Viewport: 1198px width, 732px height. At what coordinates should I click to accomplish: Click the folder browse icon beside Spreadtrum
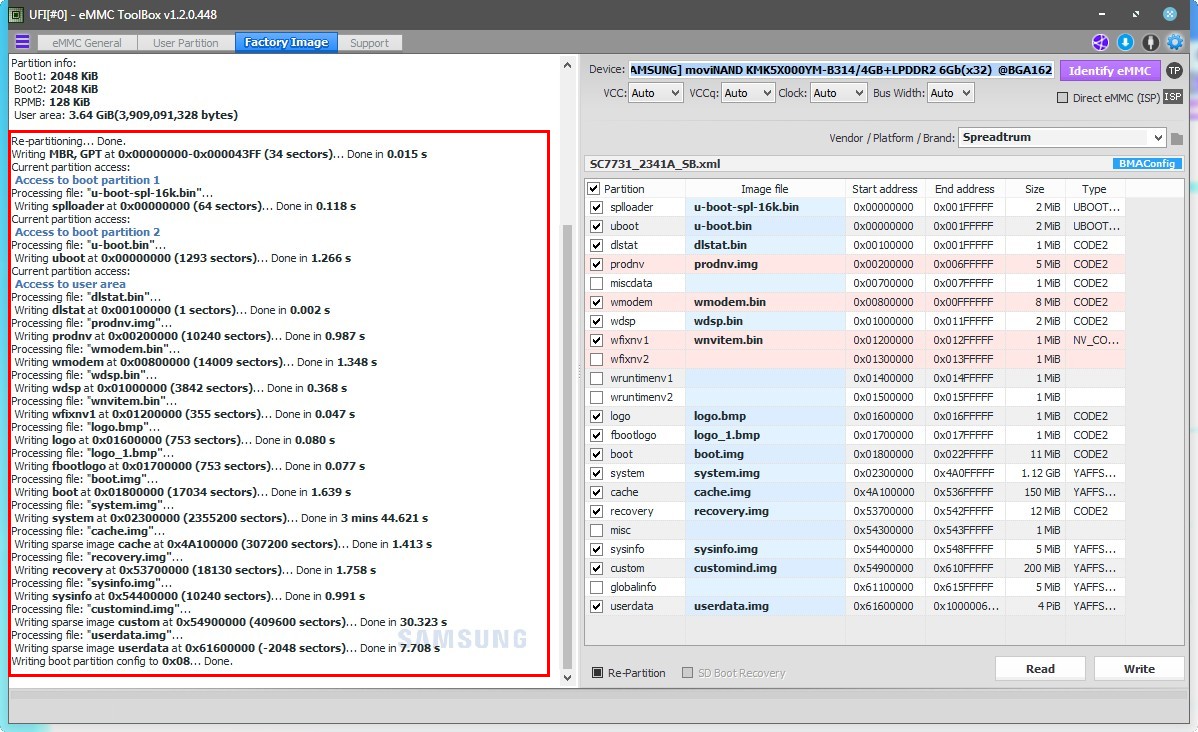point(1177,138)
